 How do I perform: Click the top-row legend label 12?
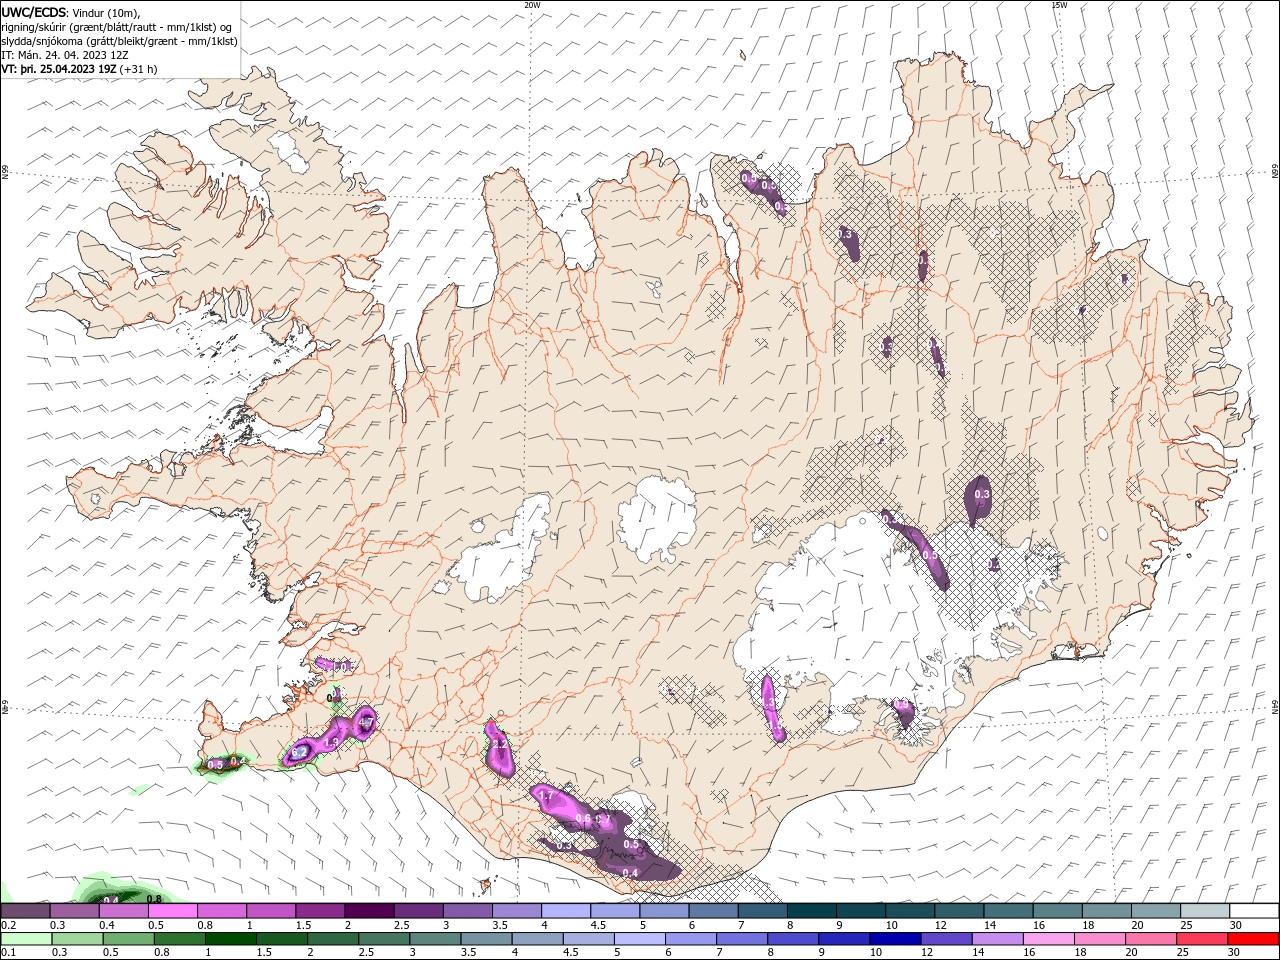point(940,925)
